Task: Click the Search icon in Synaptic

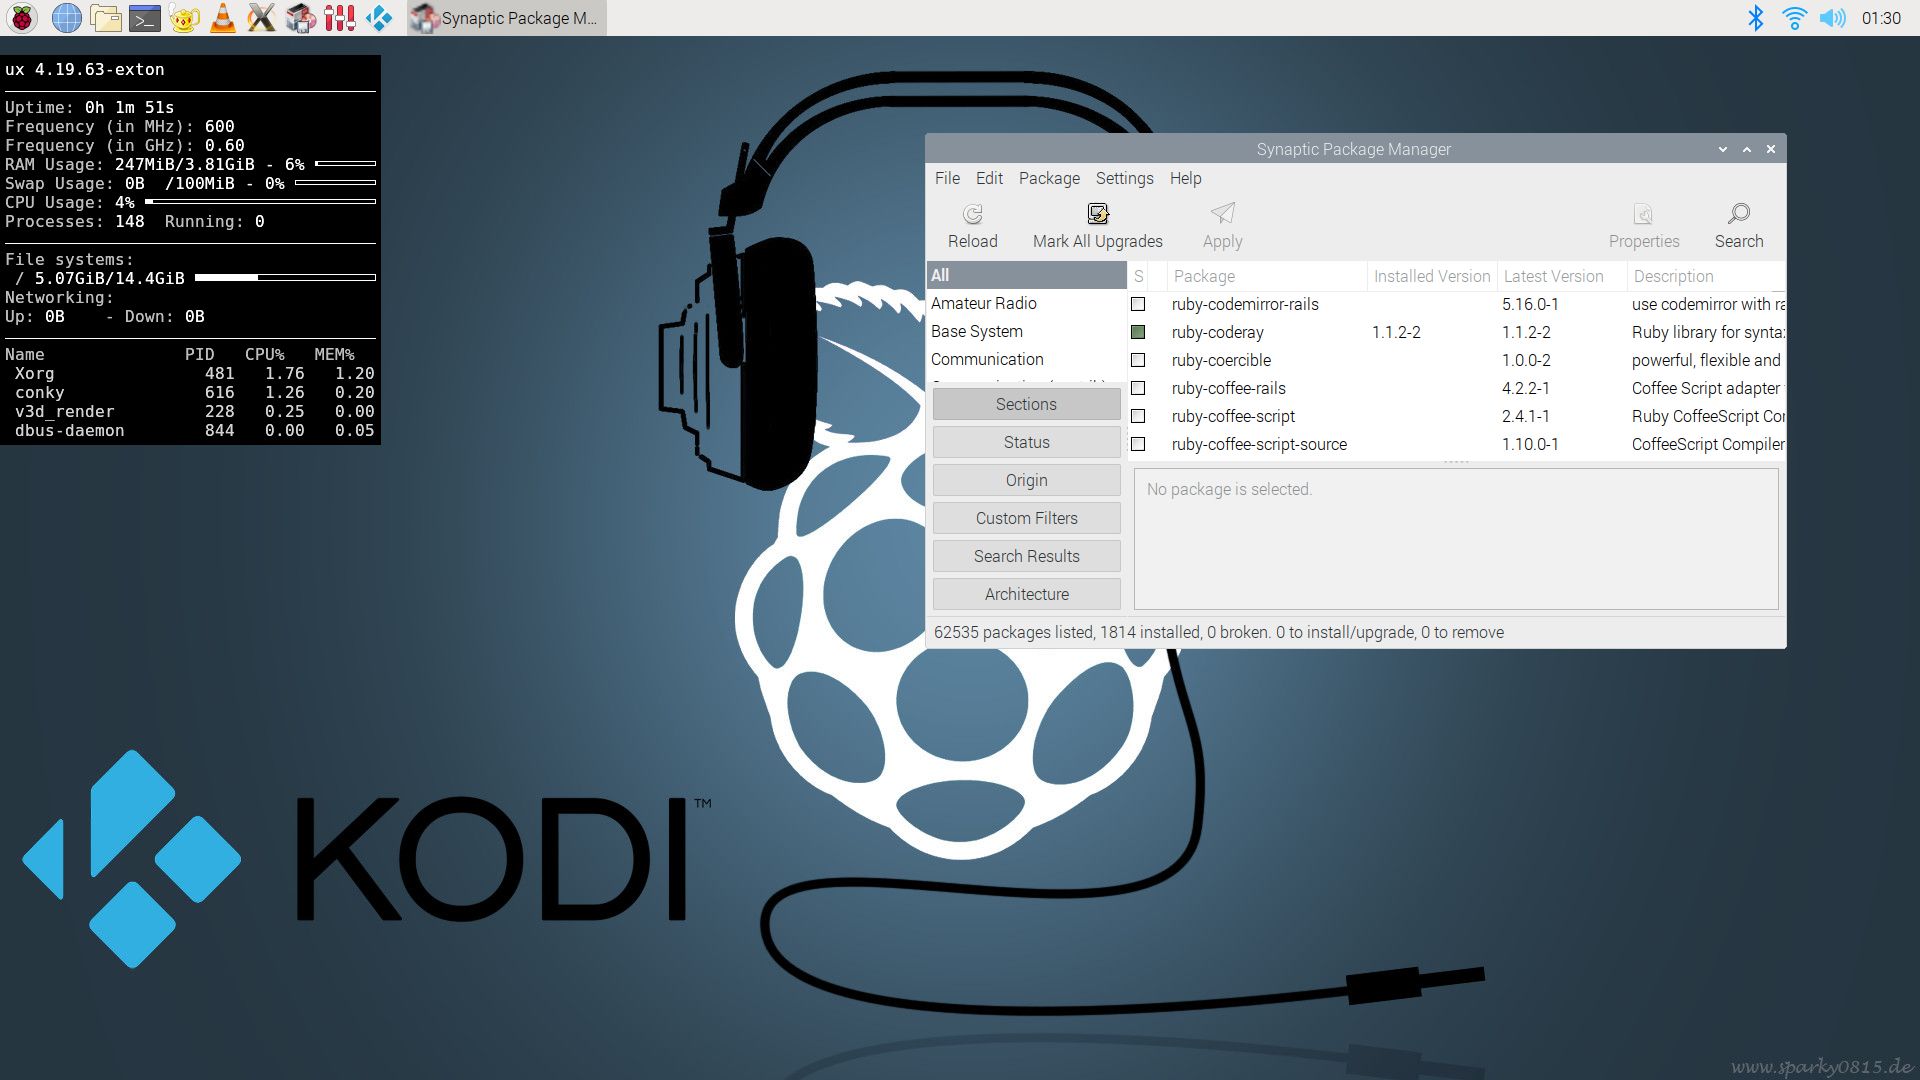Action: pos(1738,222)
